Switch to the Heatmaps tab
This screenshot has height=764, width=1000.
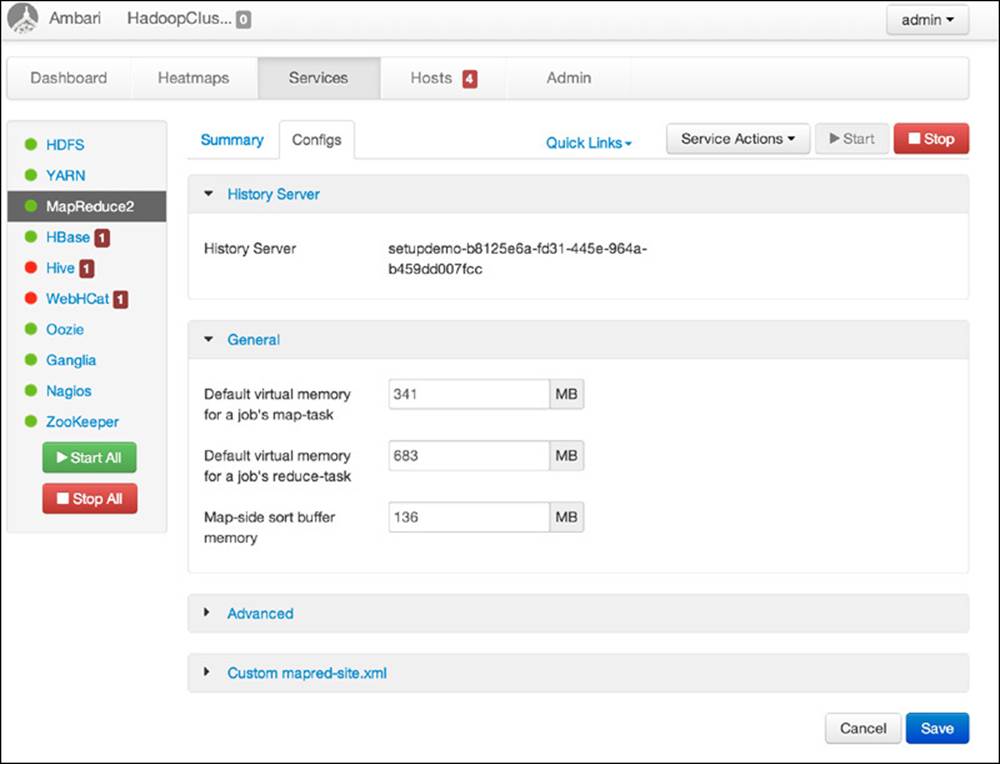(194, 78)
